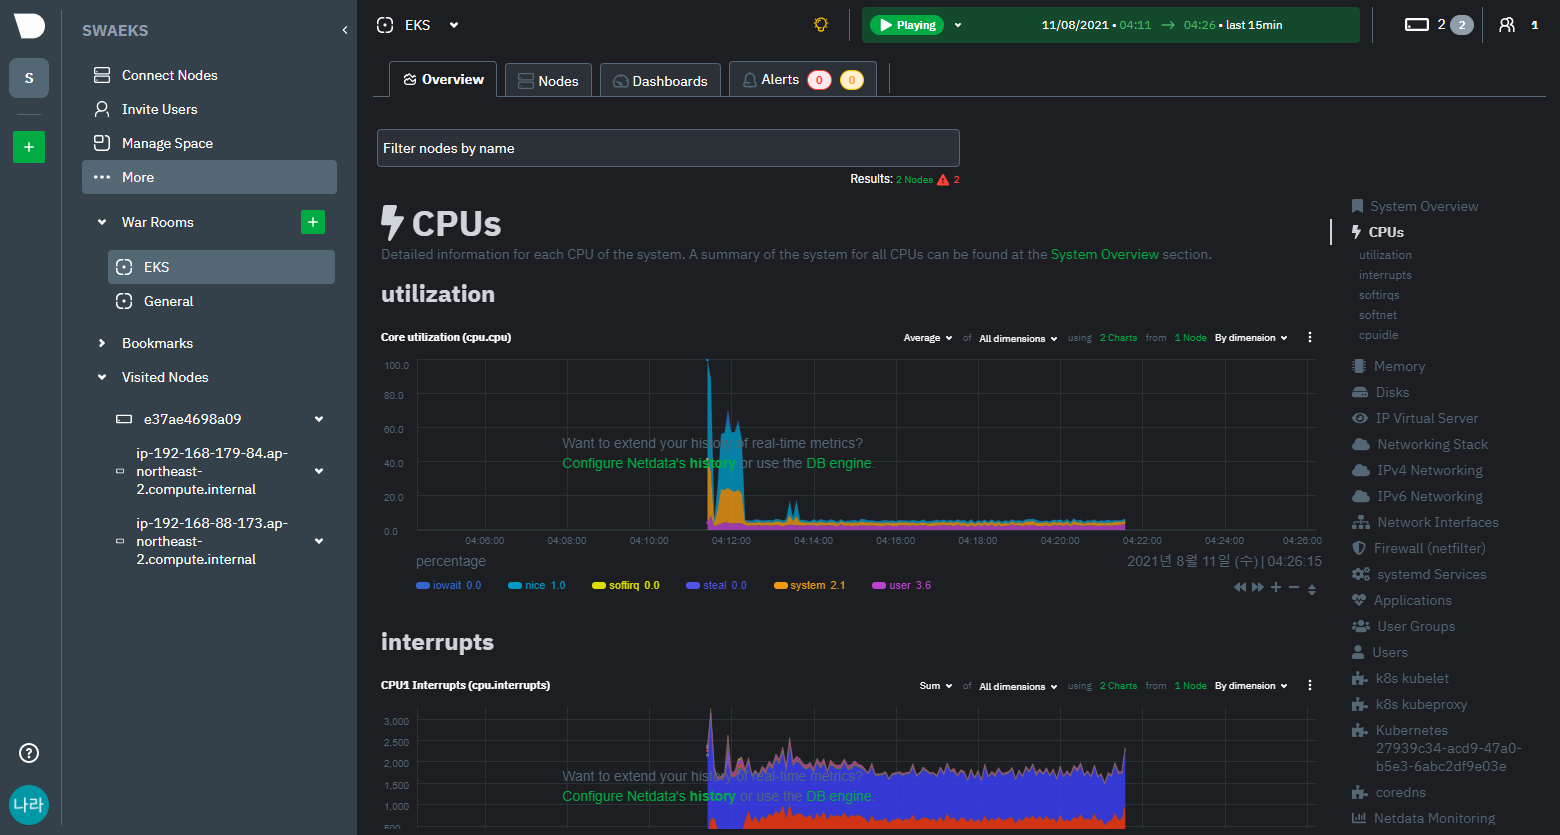This screenshot has height=835, width=1560.
Task: Jump to softirqs subsection
Action: point(1379,295)
